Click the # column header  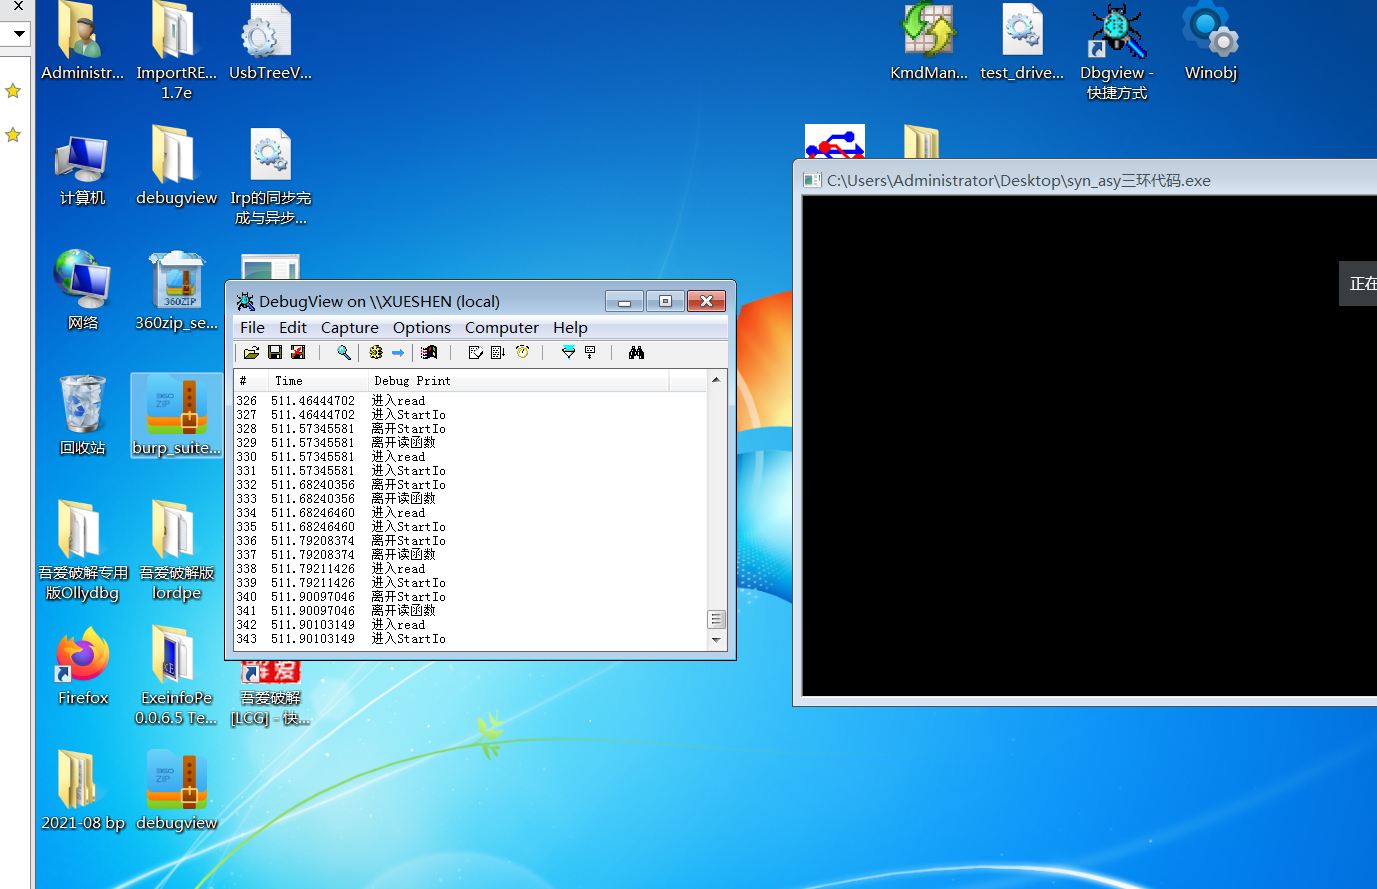point(251,381)
